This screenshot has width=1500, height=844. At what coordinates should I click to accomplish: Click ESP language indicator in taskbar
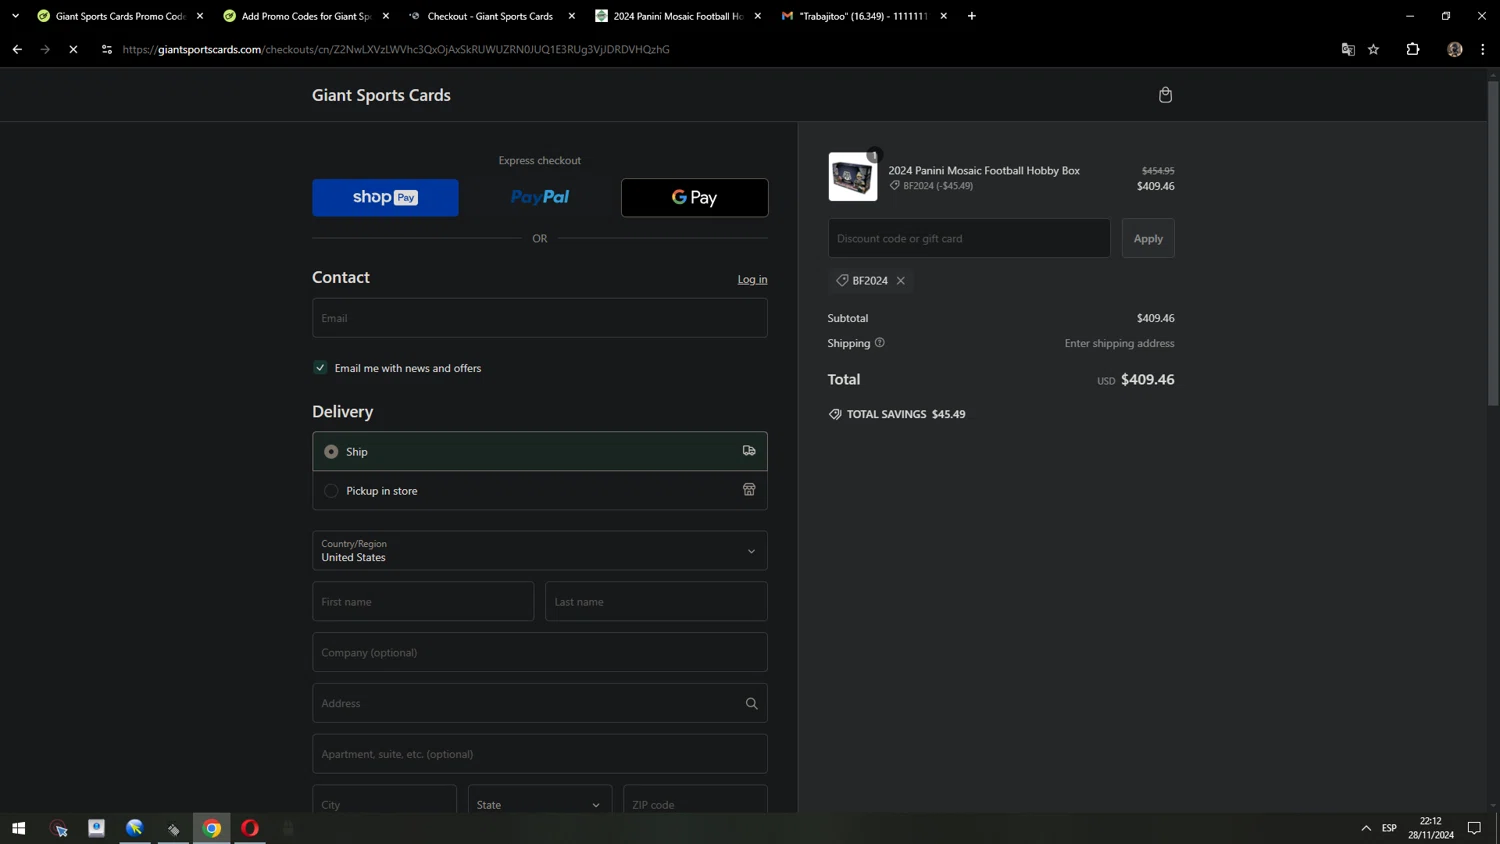point(1389,828)
